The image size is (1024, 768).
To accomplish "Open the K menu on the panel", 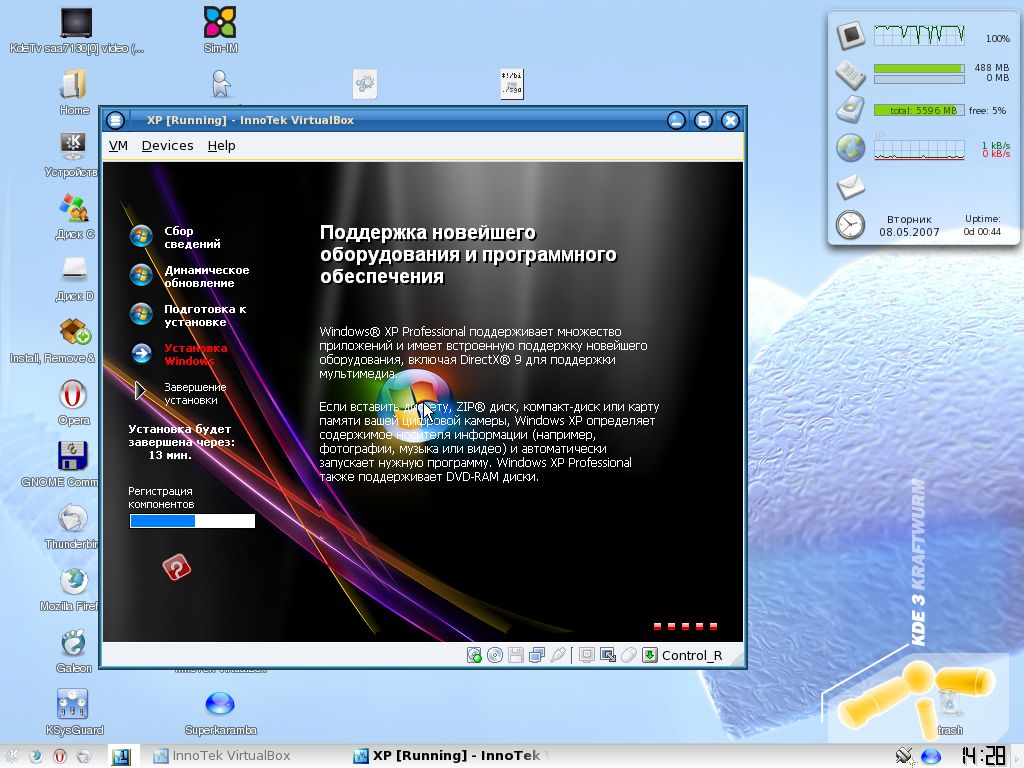I will [x=12, y=756].
